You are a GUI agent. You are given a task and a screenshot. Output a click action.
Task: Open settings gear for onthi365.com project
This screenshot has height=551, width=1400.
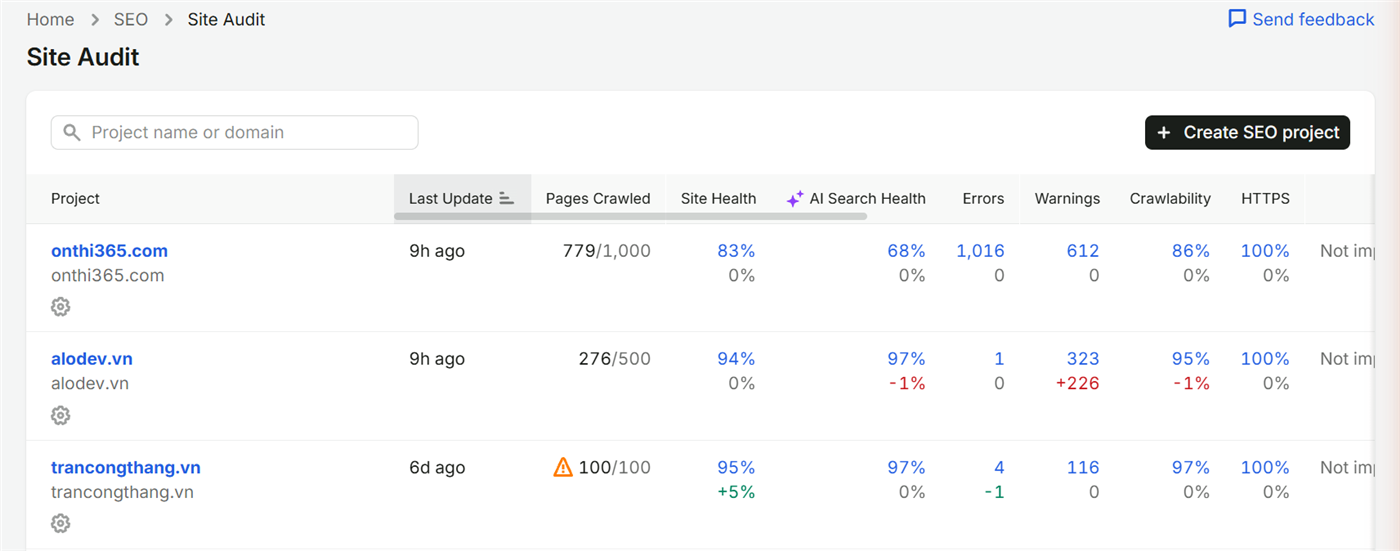tap(61, 307)
